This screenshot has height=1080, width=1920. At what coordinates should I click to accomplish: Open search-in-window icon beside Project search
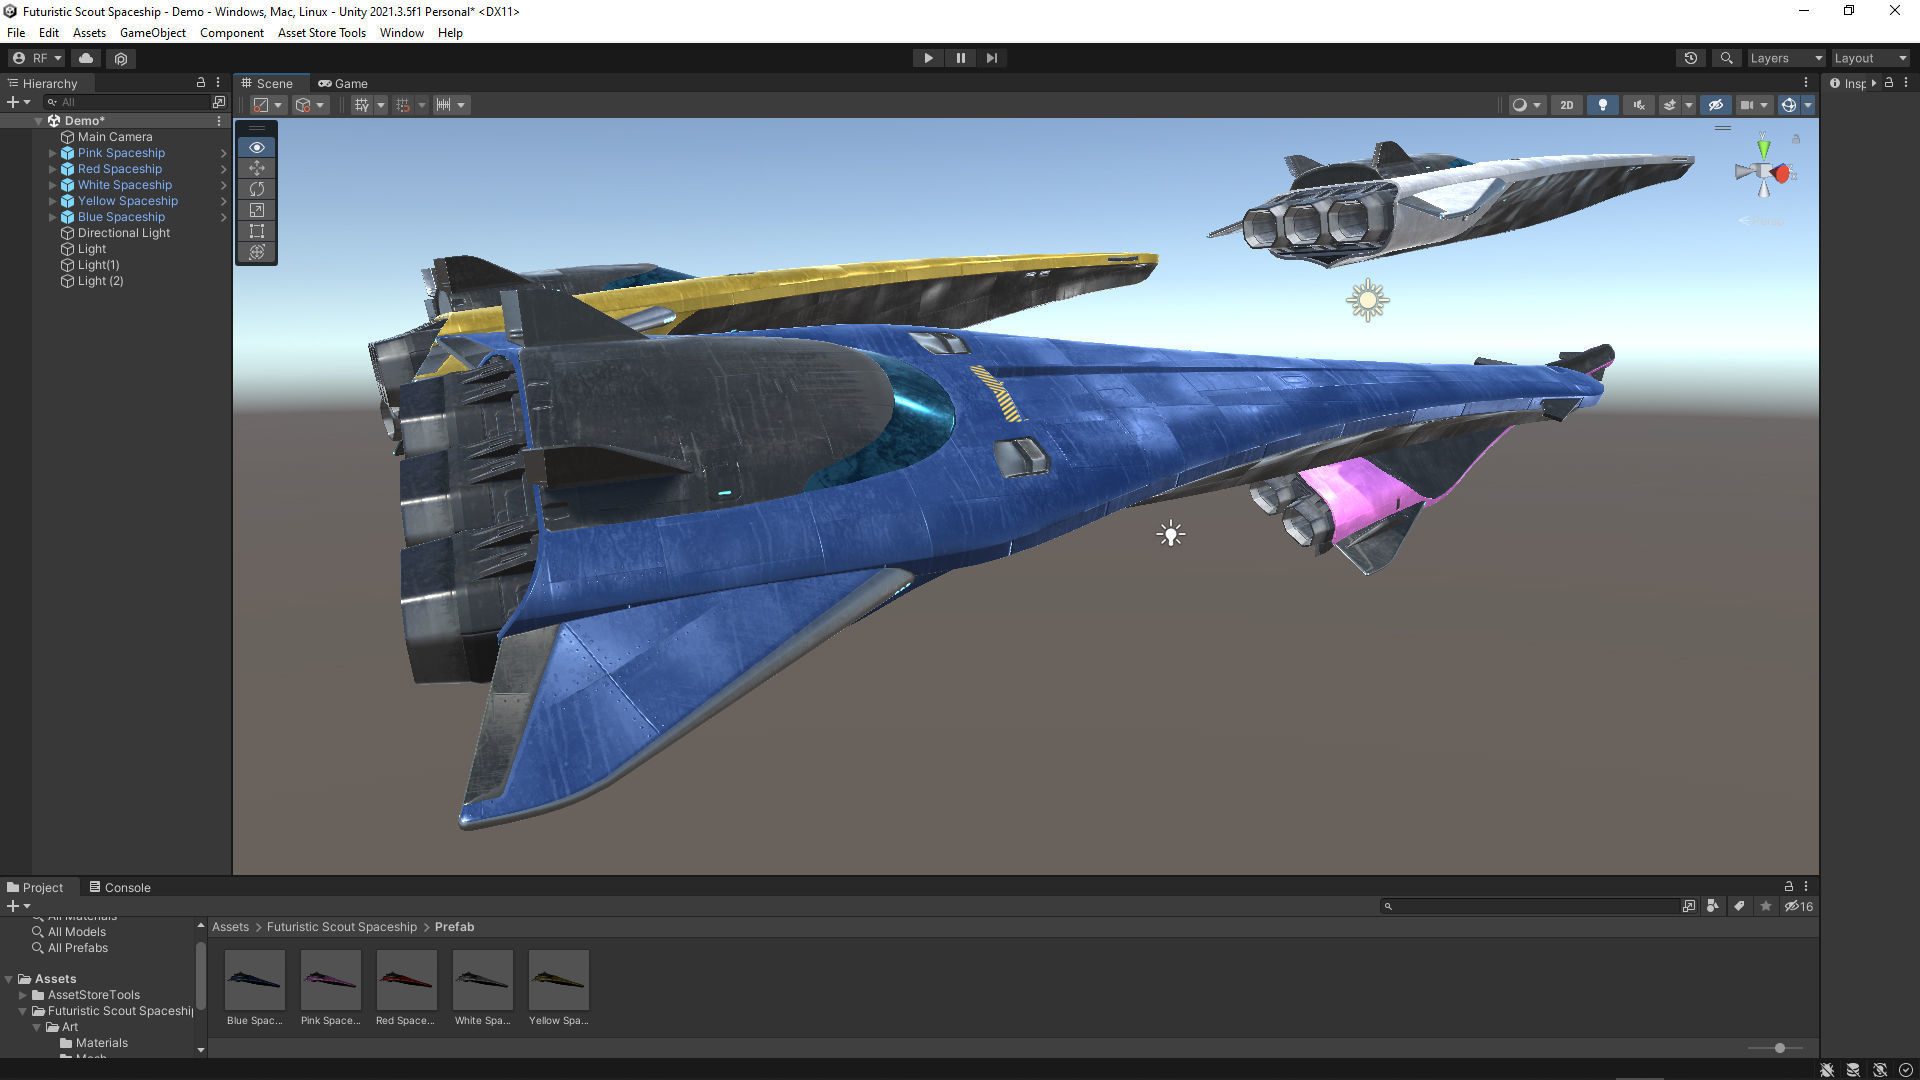(x=1689, y=906)
